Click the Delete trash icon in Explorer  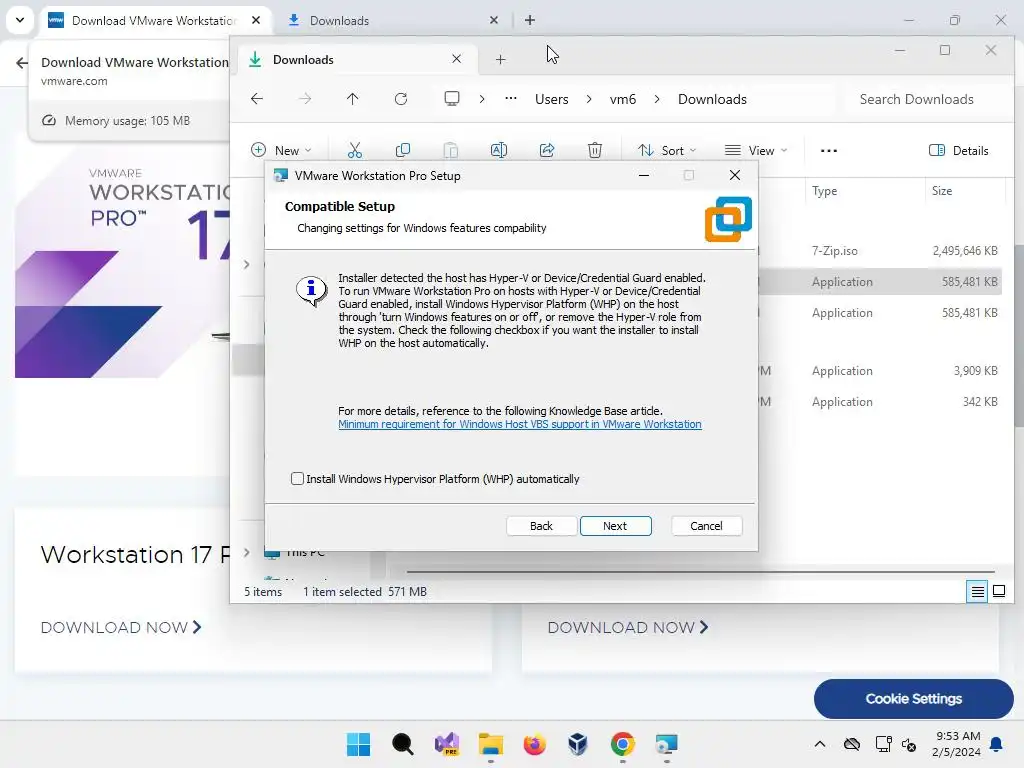594,151
